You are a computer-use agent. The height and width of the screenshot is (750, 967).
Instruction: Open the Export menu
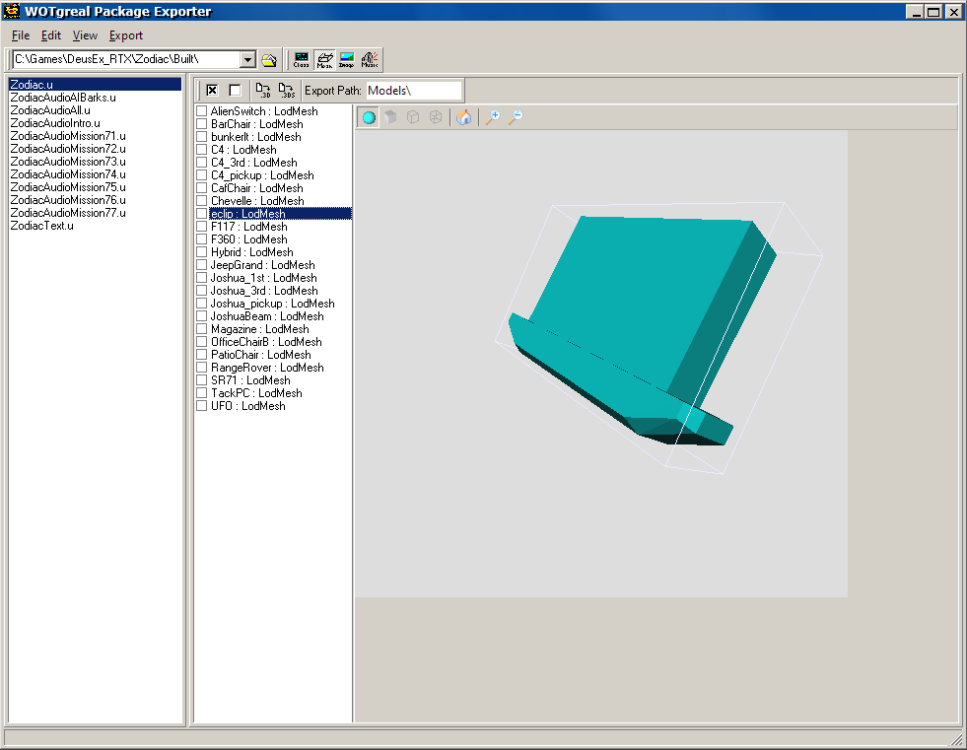pyautogui.click(x=126, y=35)
